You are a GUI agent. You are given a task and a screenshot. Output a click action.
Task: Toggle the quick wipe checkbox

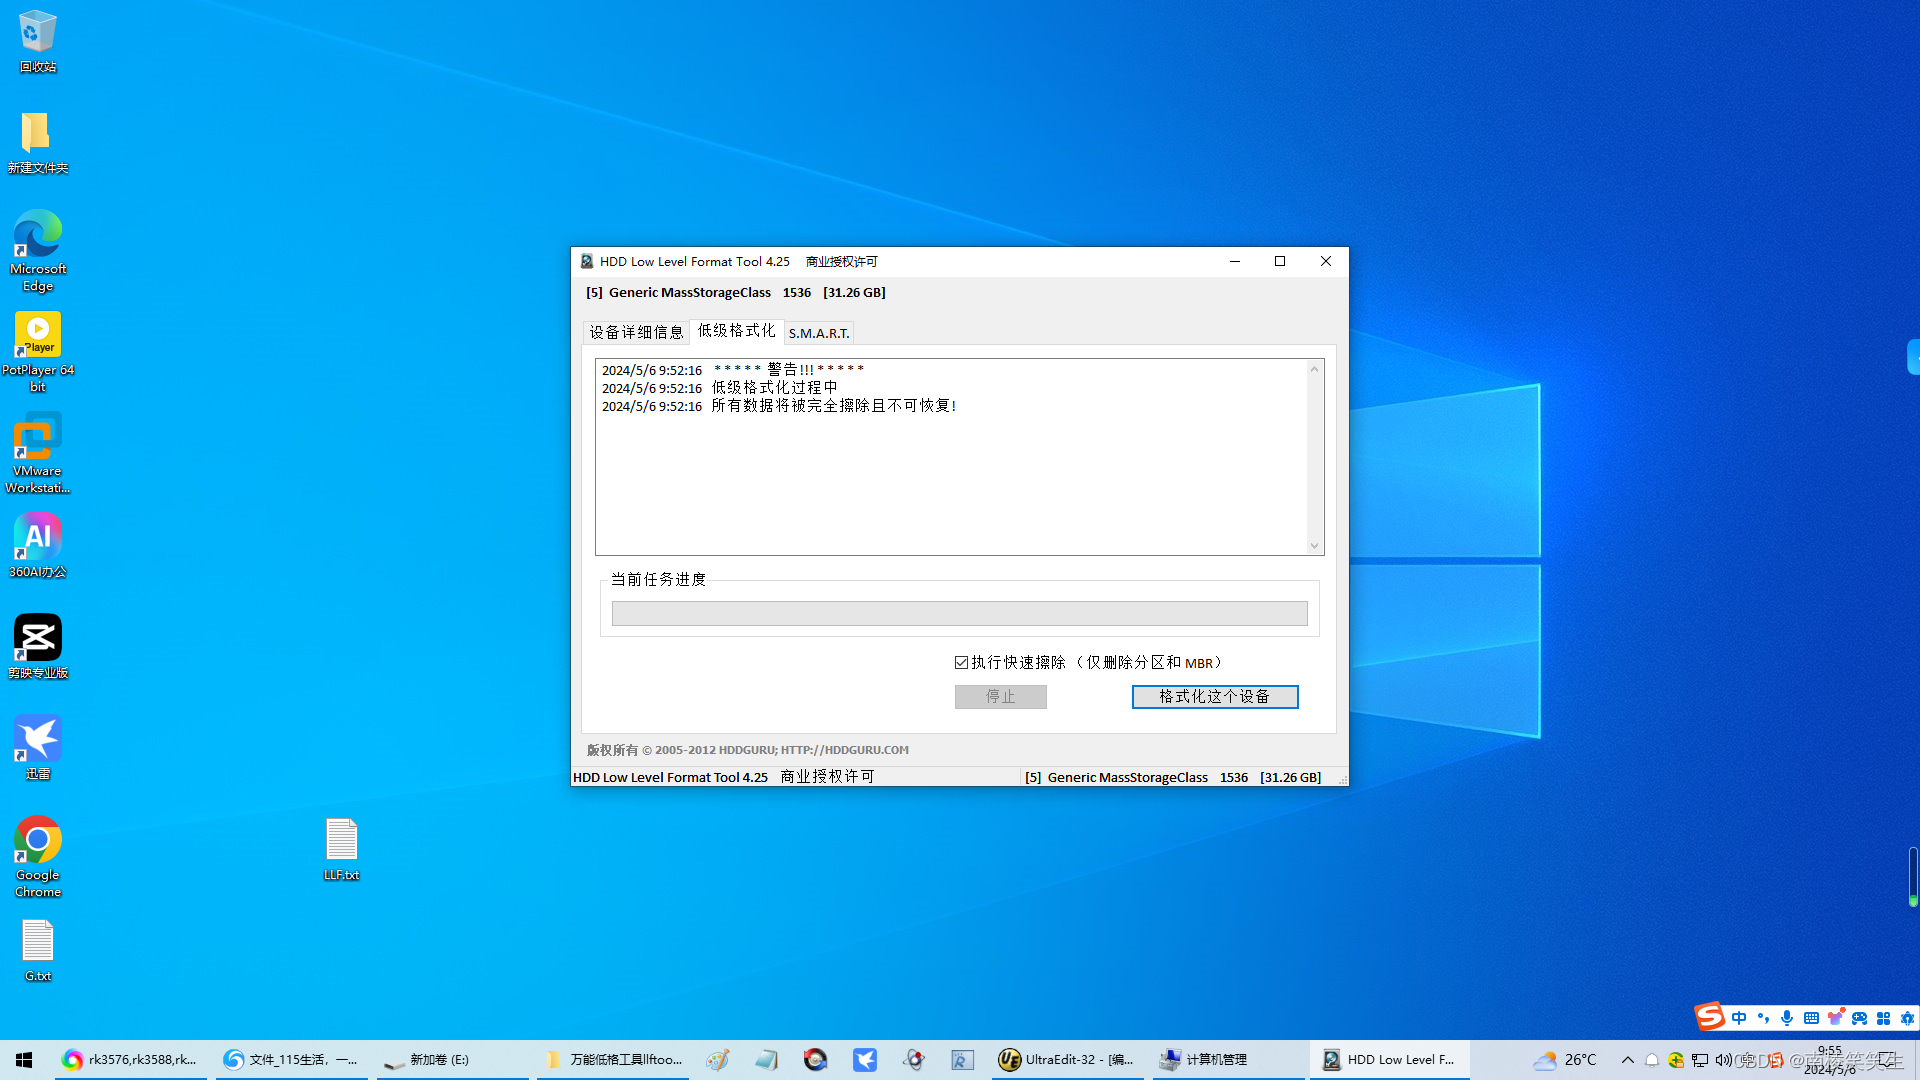(961, 663)
